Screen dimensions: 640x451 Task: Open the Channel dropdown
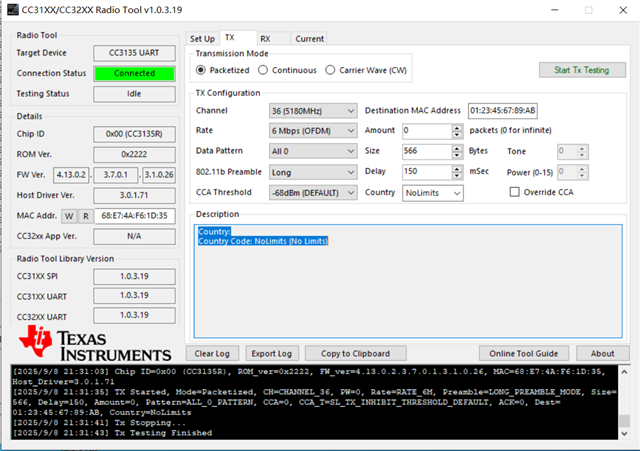tap(313, 111)
